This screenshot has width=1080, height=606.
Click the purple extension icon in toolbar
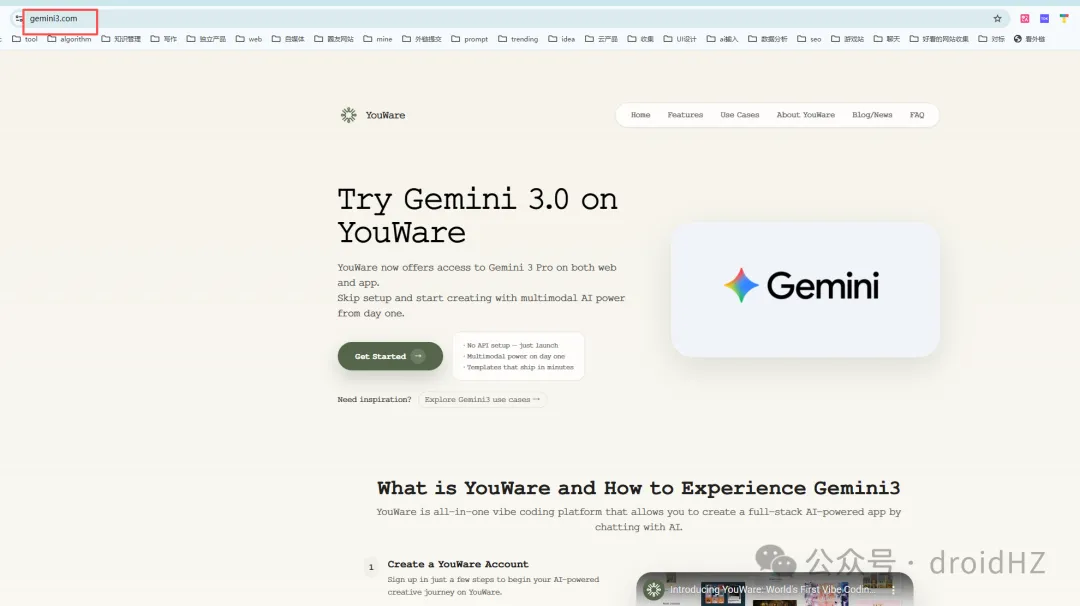click(x=1044, y=19)
